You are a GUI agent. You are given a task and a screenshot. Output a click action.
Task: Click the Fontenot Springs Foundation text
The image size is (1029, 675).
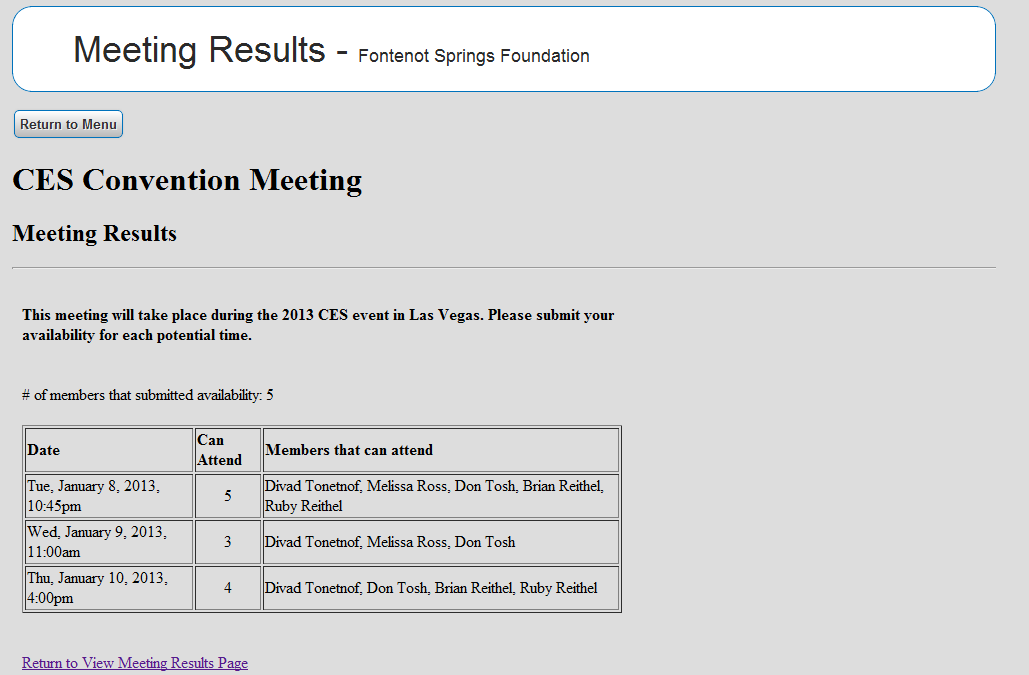coord(473,56)
